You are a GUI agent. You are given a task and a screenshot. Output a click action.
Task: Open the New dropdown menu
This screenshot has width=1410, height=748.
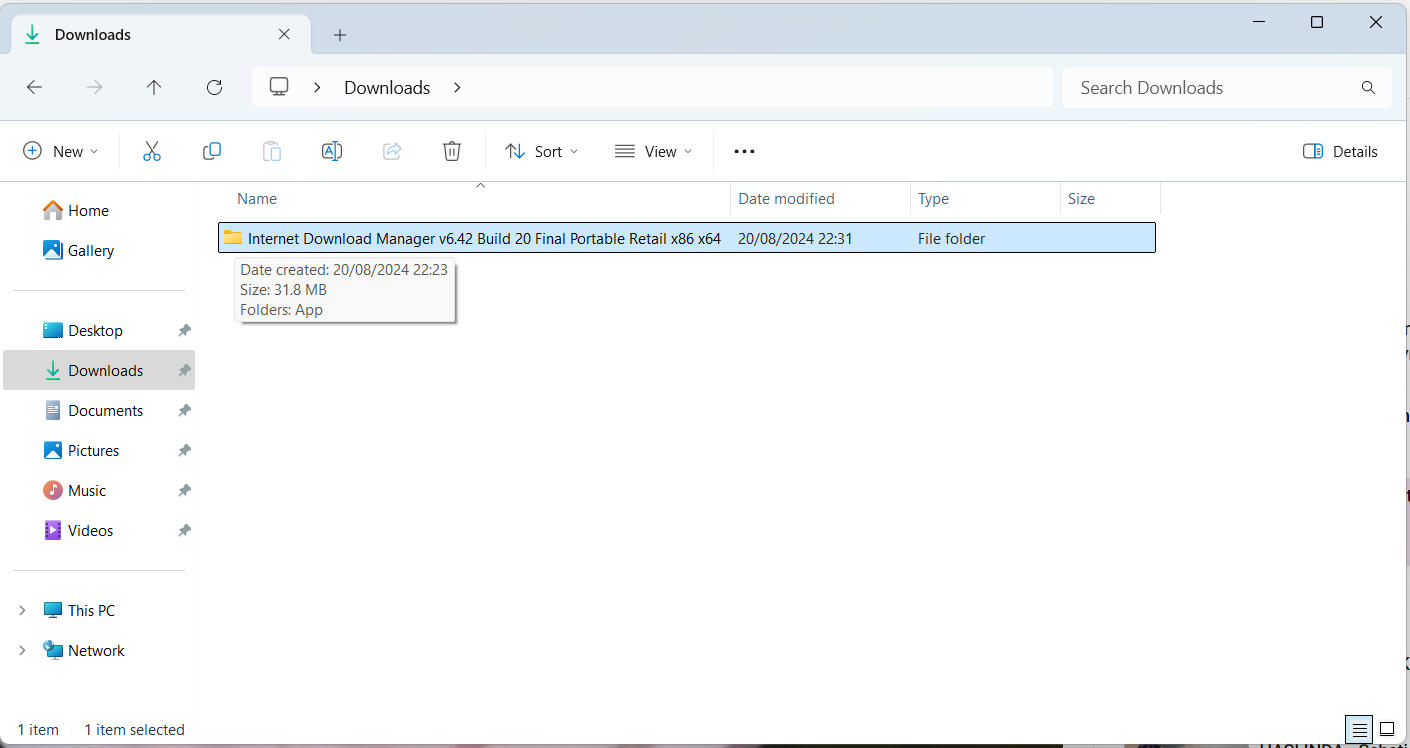(61, 151)
